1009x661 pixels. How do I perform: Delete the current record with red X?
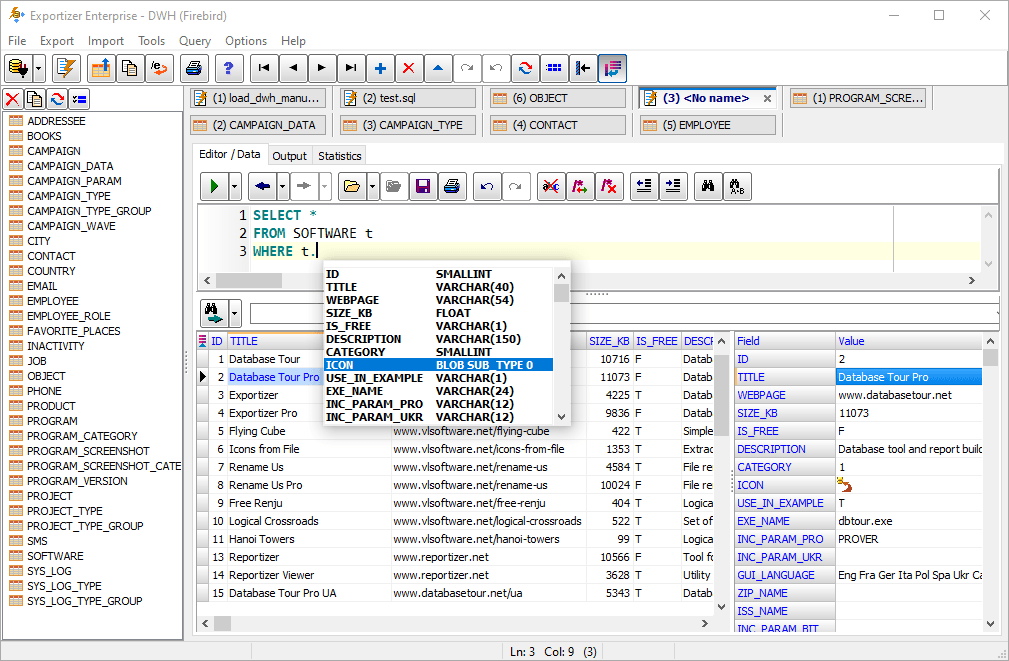tap(409, 68)
